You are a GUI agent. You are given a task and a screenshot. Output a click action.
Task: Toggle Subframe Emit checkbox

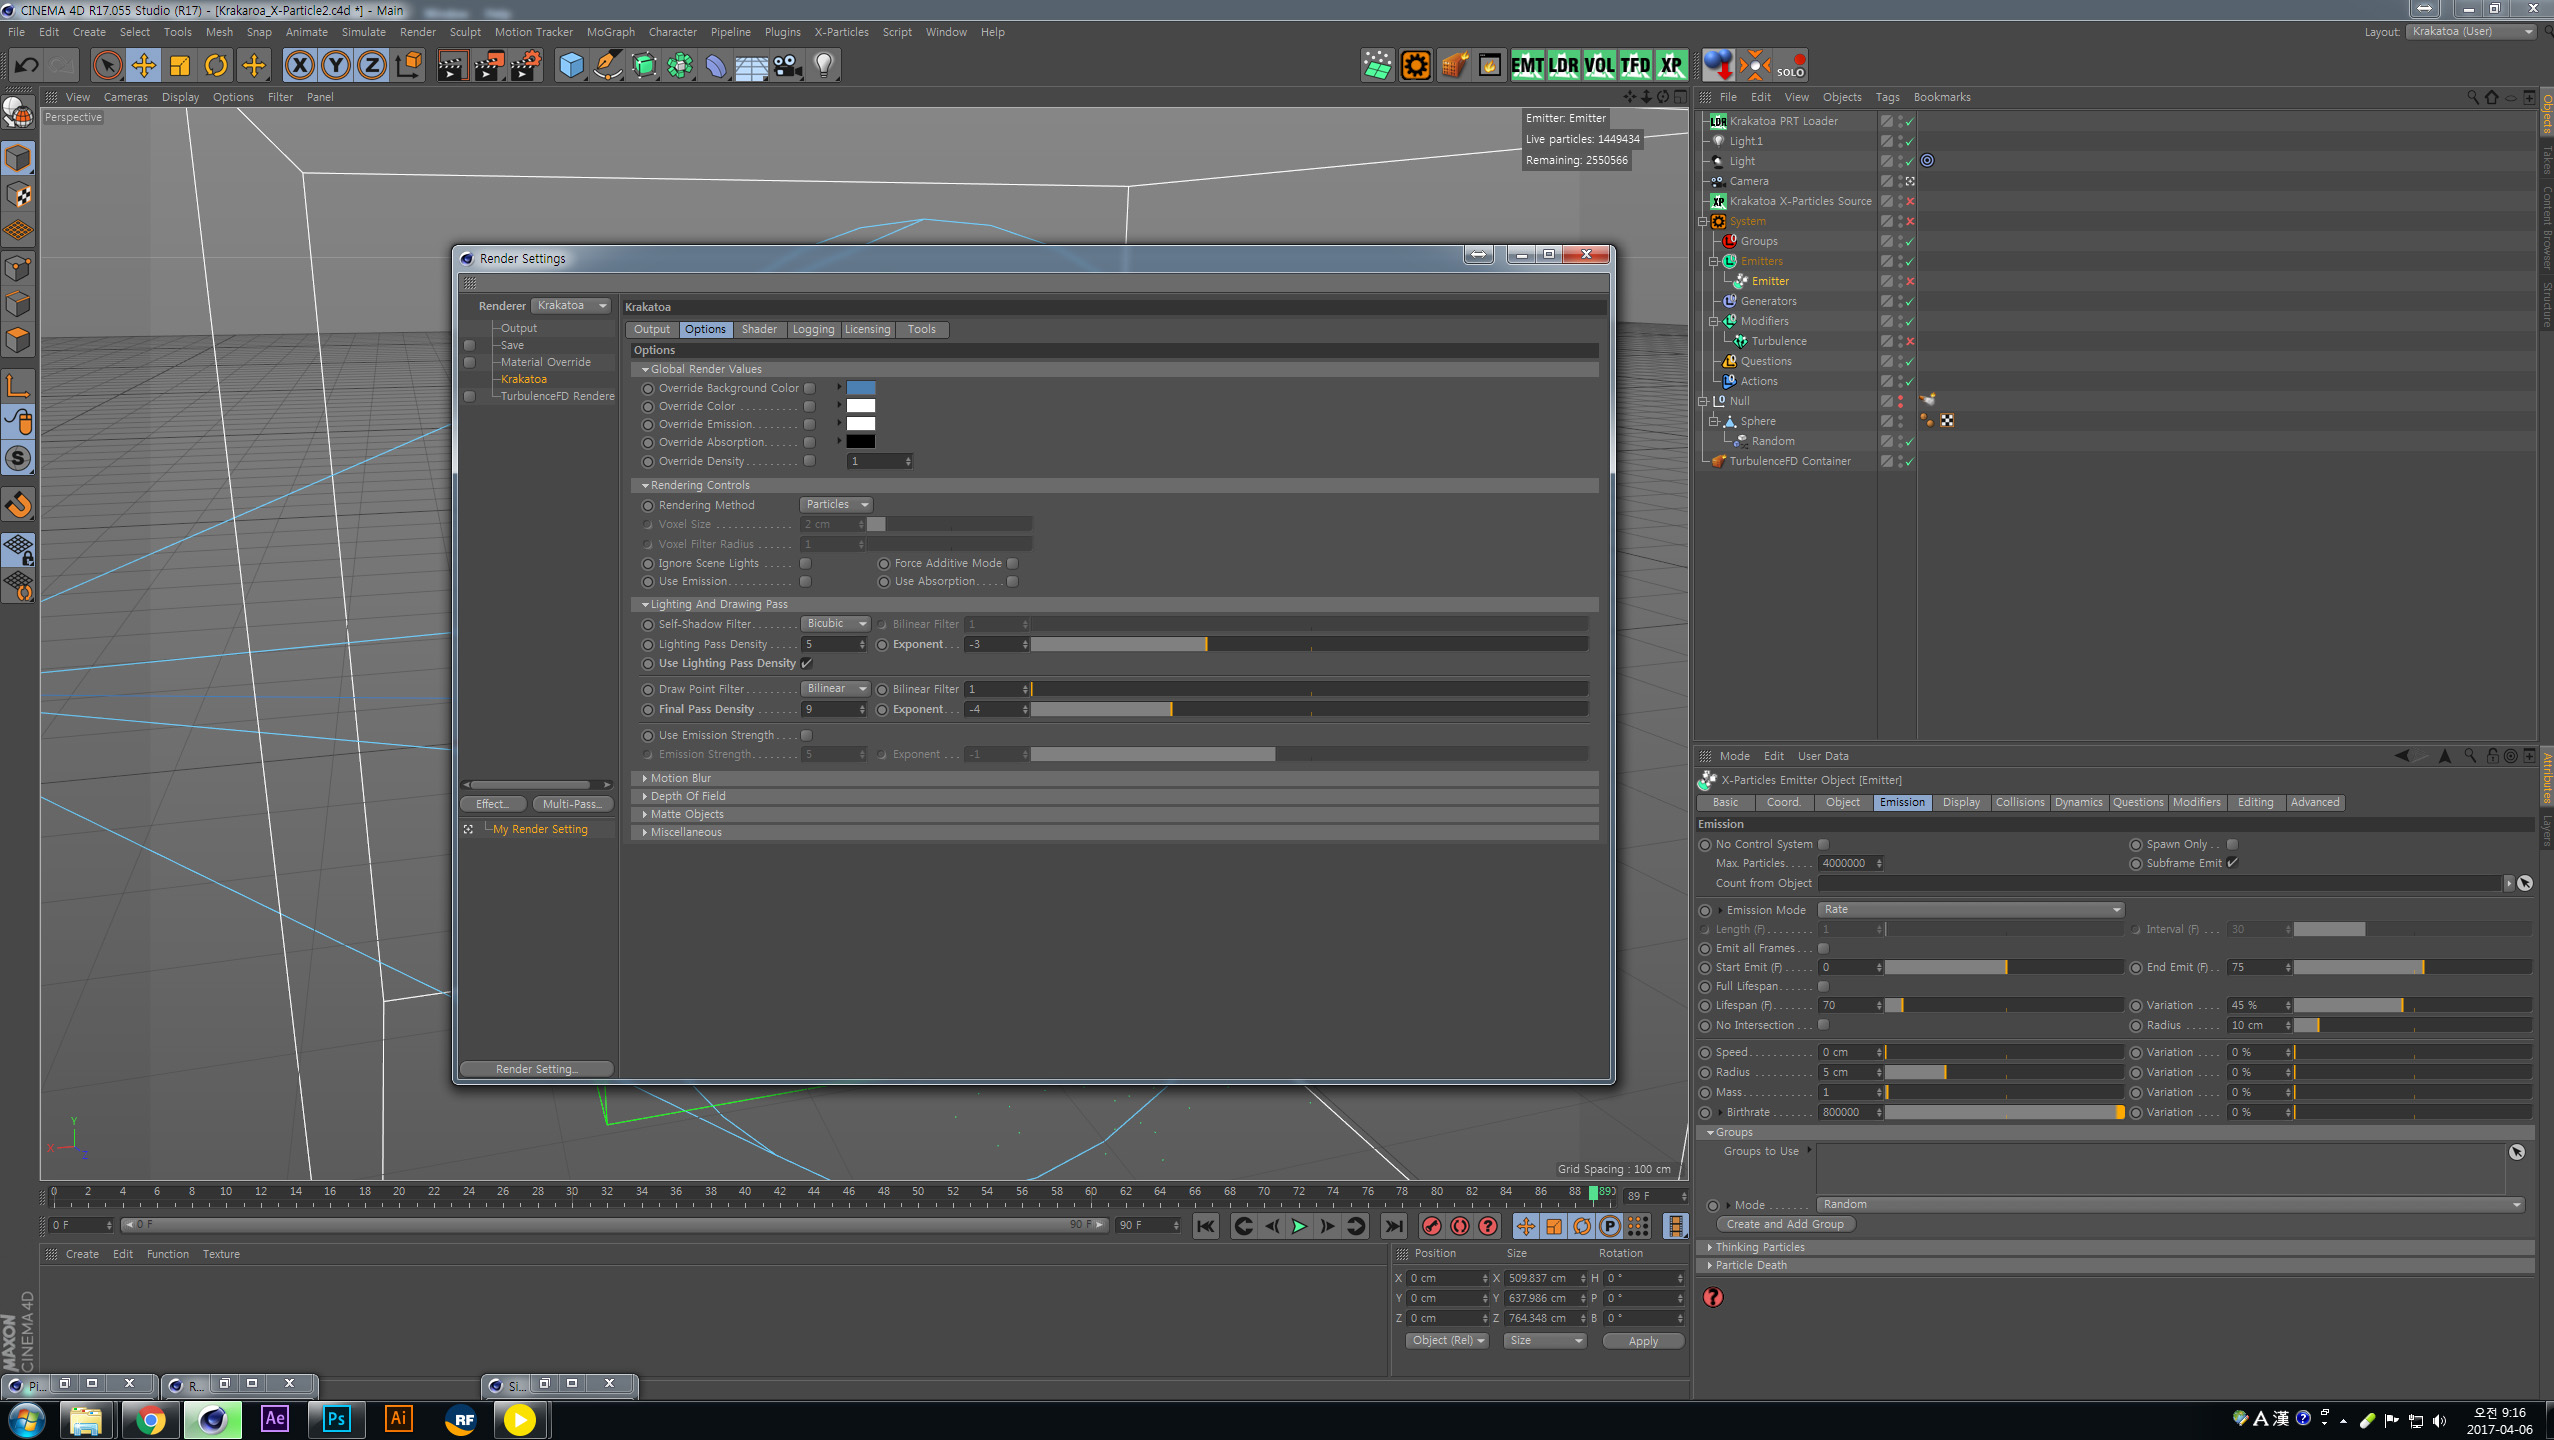coord(2233,863)
